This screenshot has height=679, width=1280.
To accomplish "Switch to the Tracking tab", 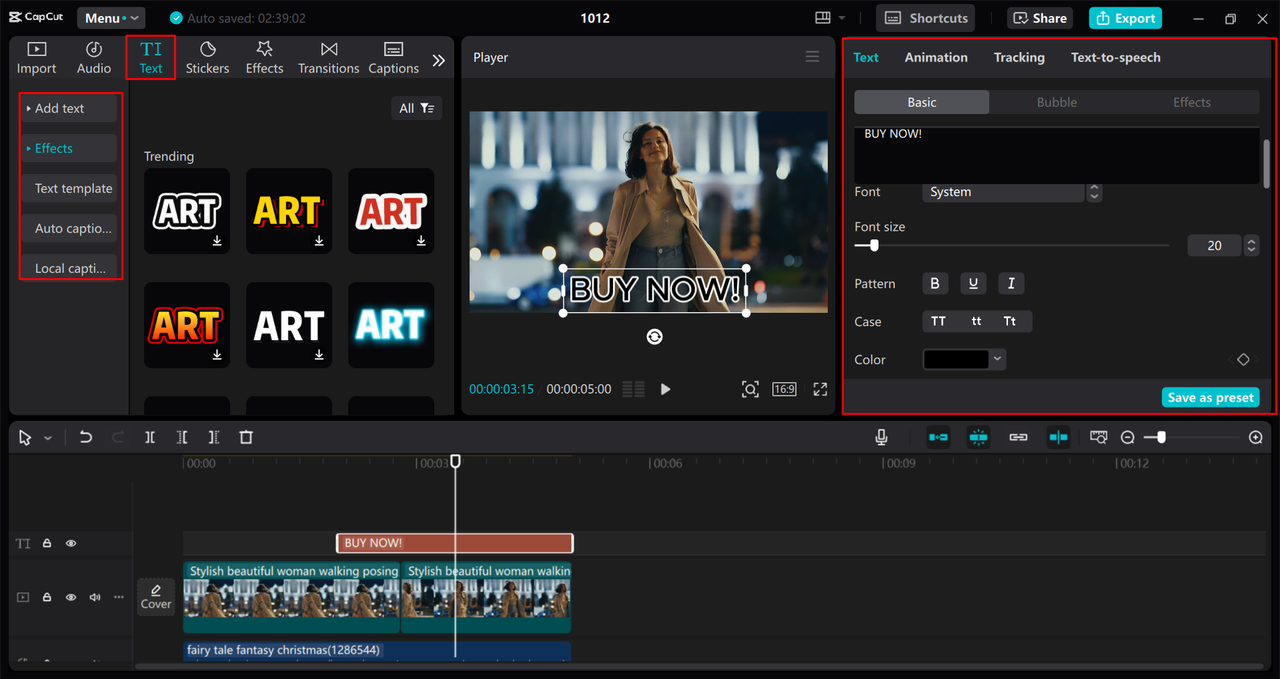I will [1019, 57].
